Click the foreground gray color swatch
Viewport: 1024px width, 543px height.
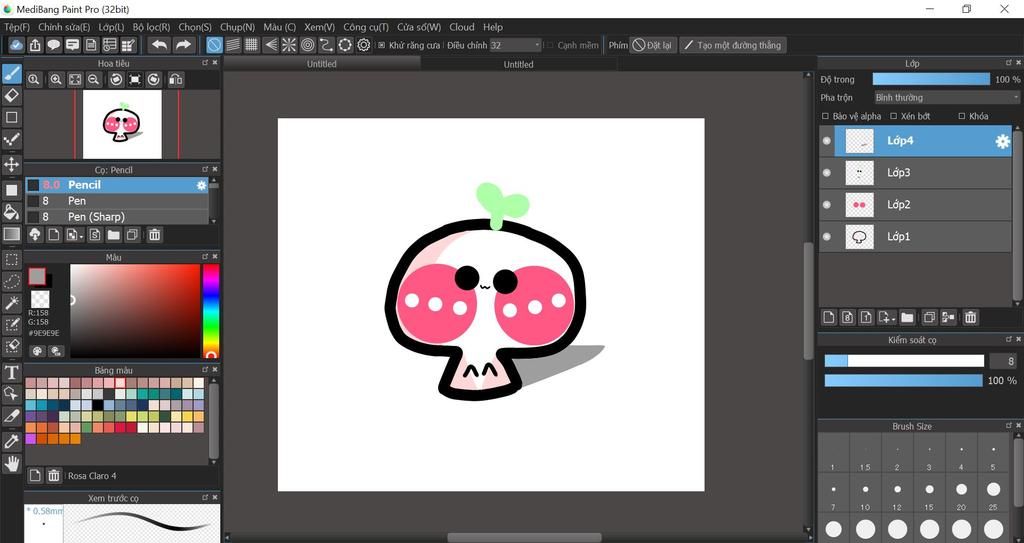pos(37,276)
